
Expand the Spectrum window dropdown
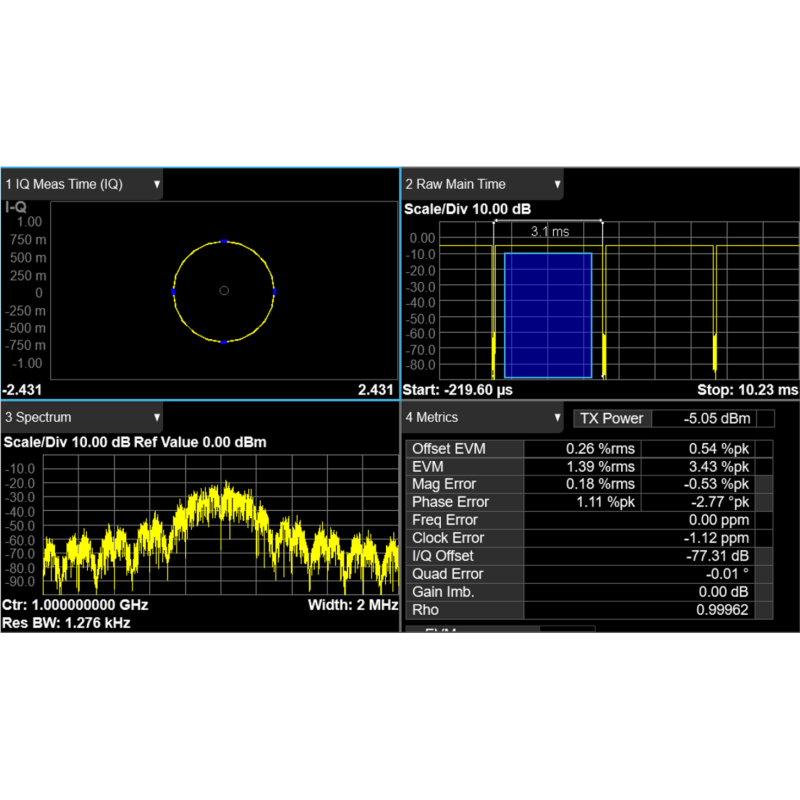(x=157, y=417)
